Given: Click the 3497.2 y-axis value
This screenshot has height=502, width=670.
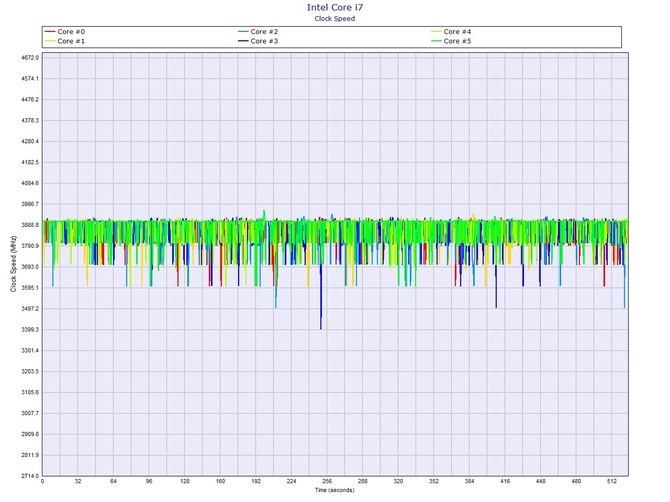Looking at the screenshot, I should tap(30, 309).
